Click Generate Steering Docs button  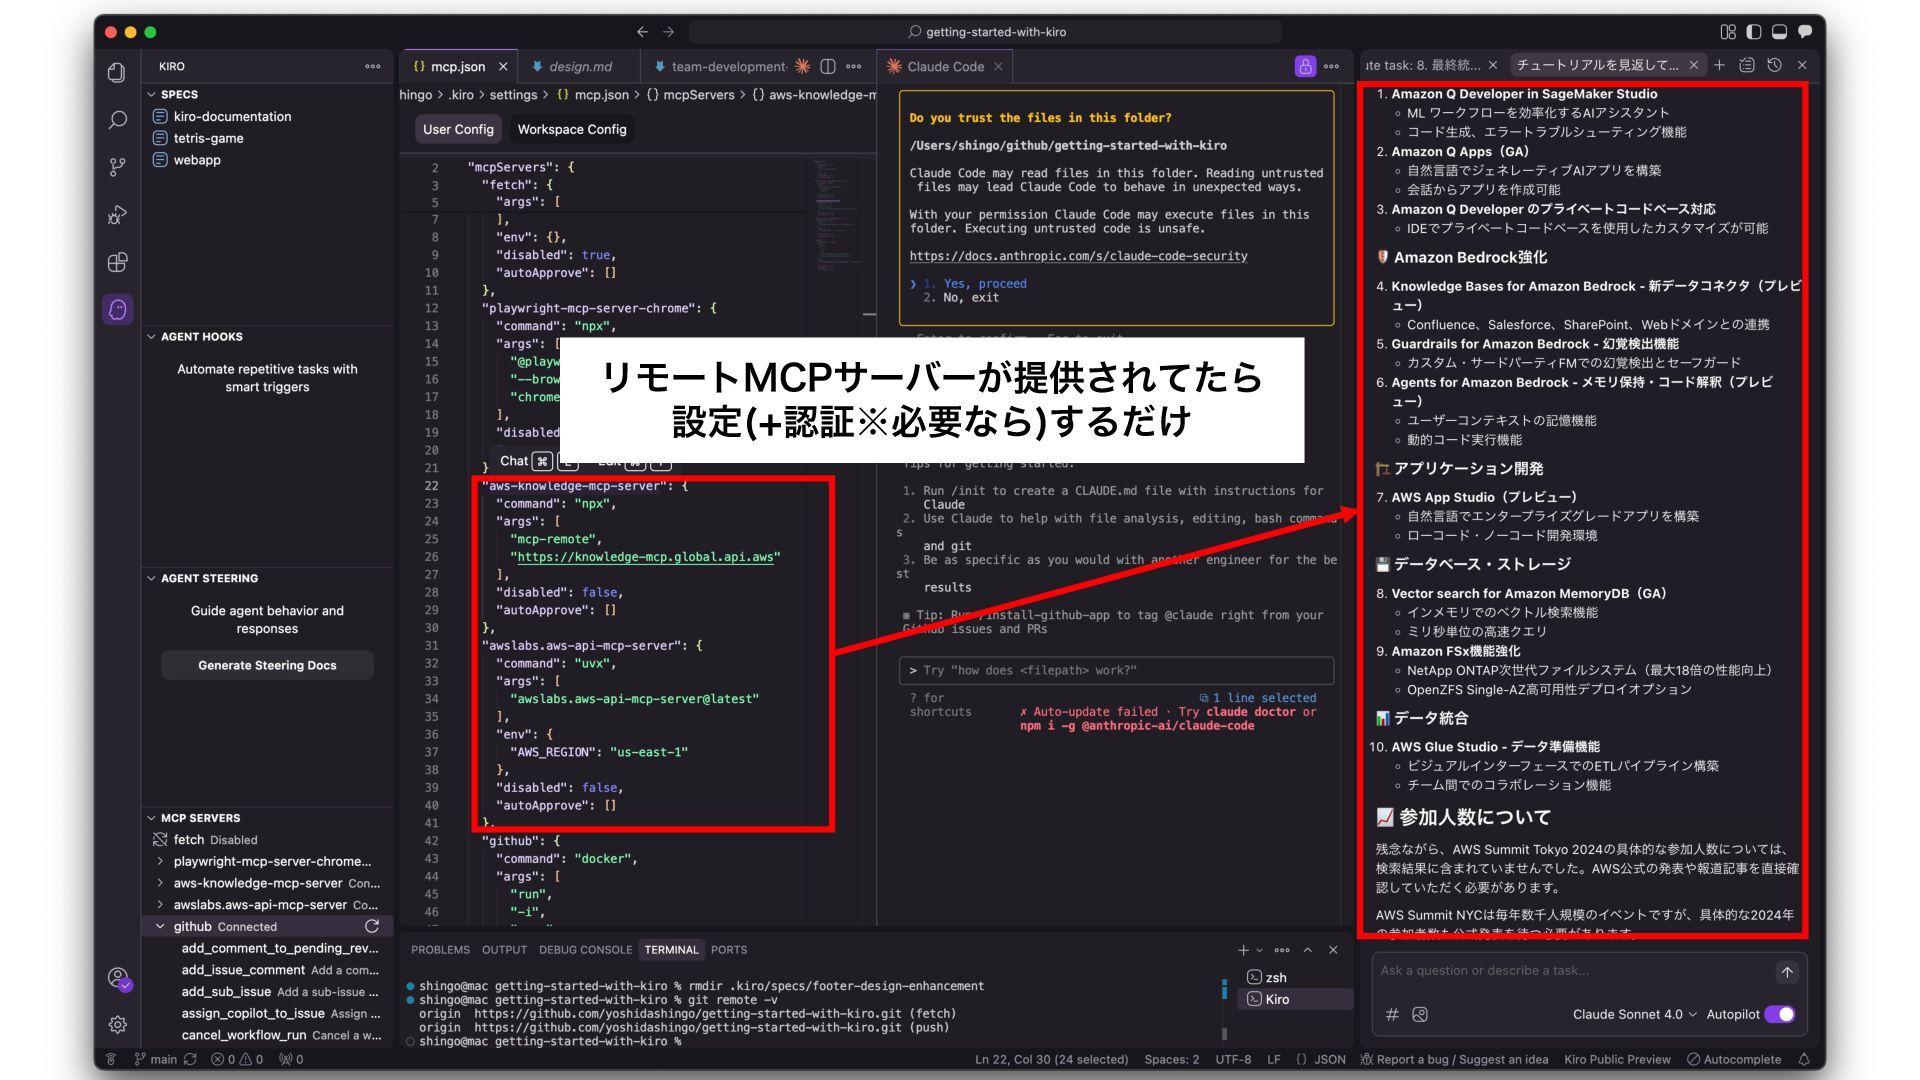(267, 665)
